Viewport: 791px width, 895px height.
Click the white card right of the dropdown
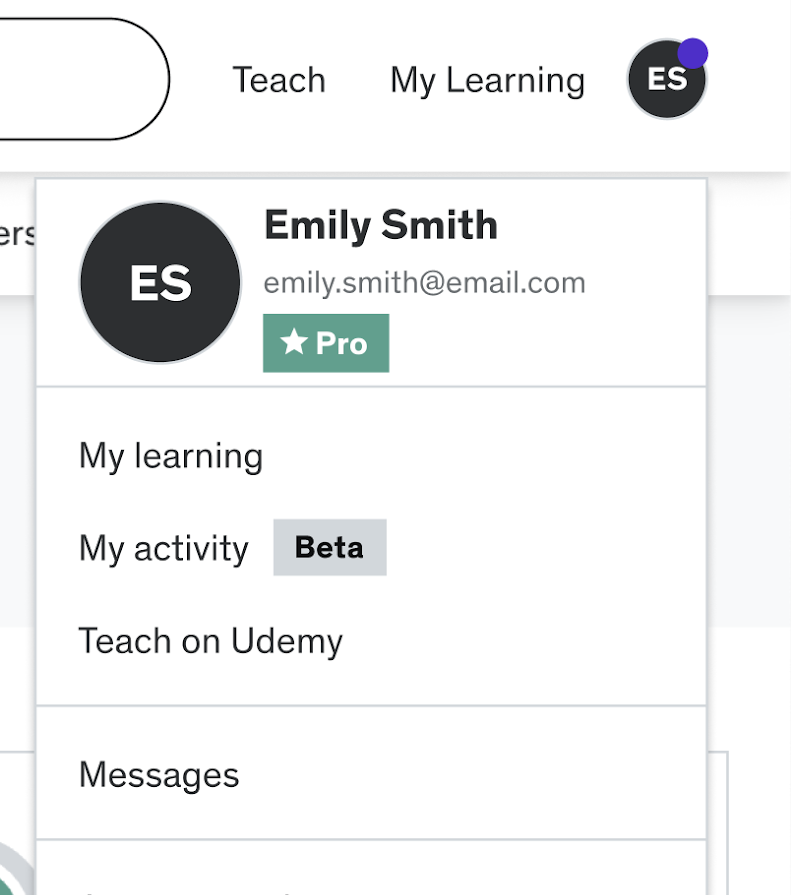coord(717,820)
